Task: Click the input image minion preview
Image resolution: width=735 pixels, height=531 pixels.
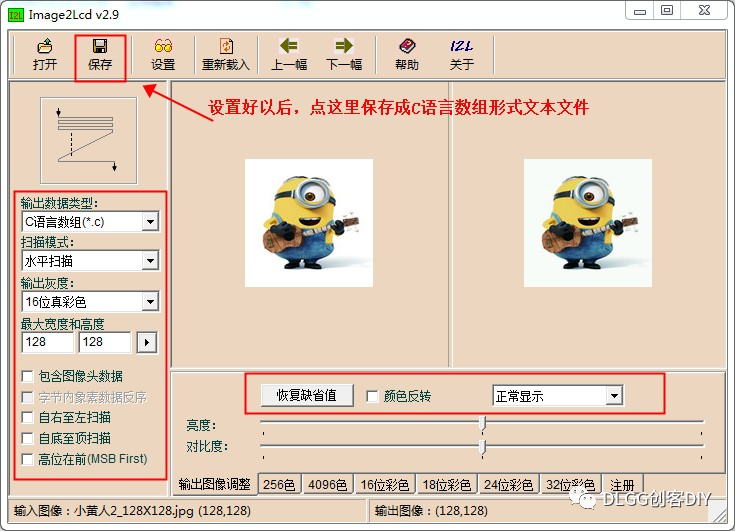Action: pyautogui.click(x=309, y=223)
